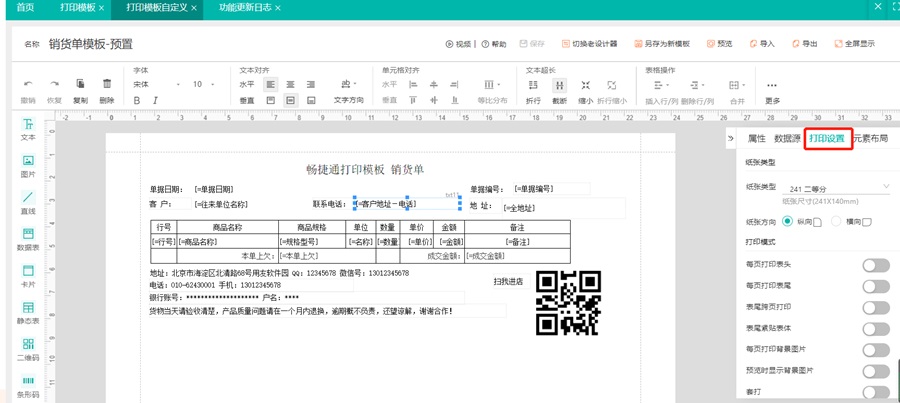Click the QR code on the template
The height and width of the screenshot is (403, 900).
pos(568,302)
